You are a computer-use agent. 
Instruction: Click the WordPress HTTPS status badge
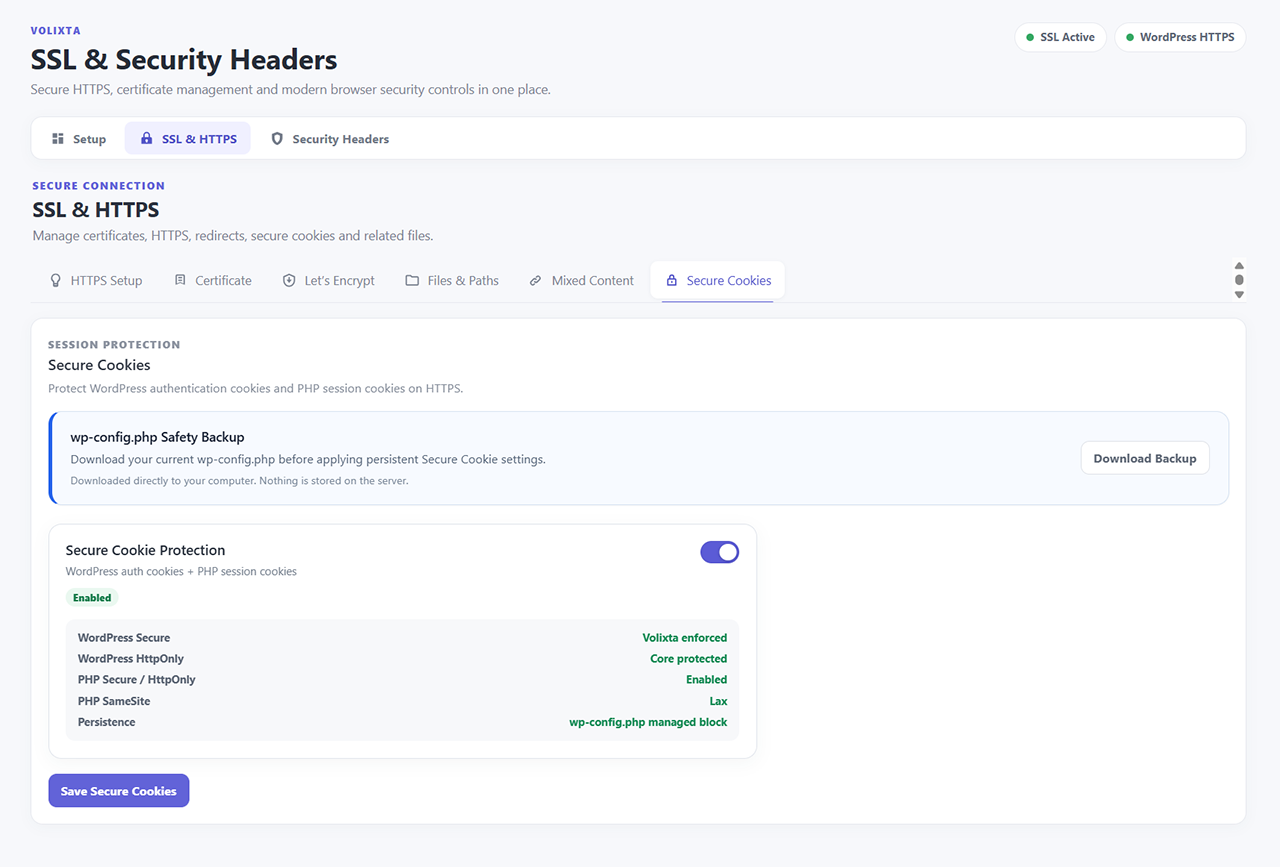pyautogui.click(x=1180, y=38)
